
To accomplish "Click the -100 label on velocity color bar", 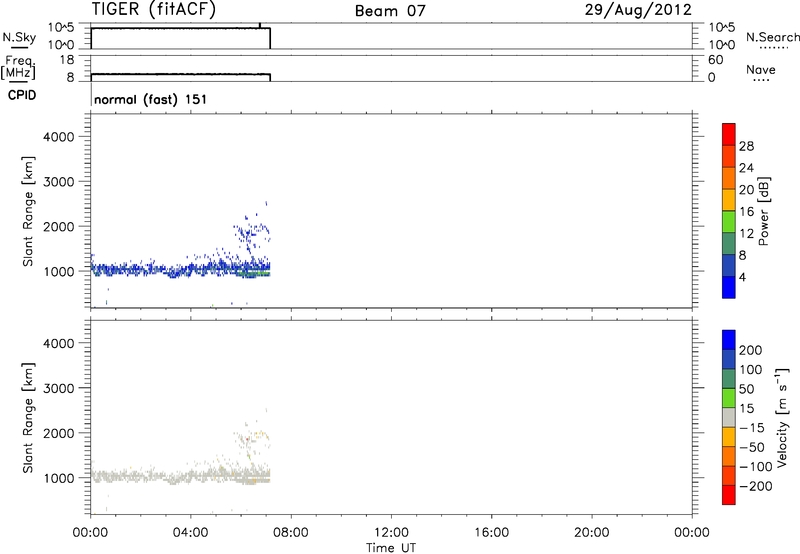I will [756, 466].
